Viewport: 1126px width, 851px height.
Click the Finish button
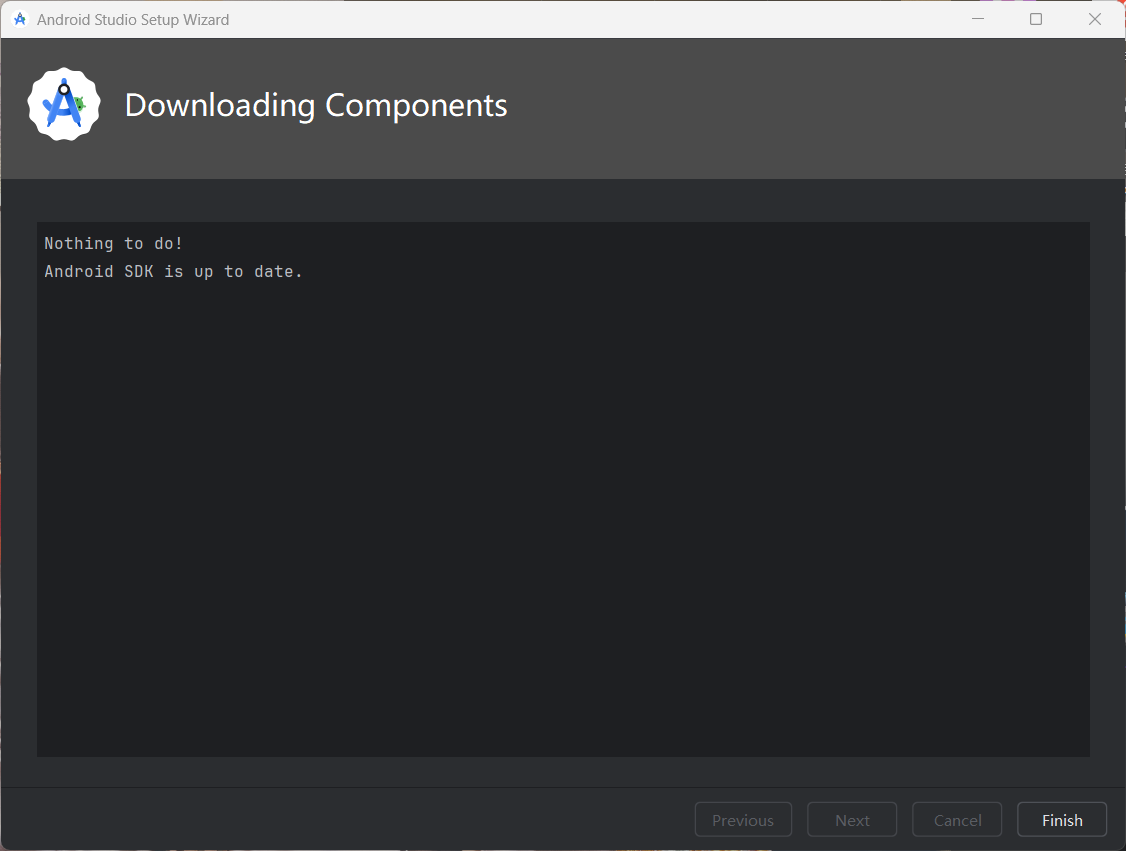click(1061, 820)
